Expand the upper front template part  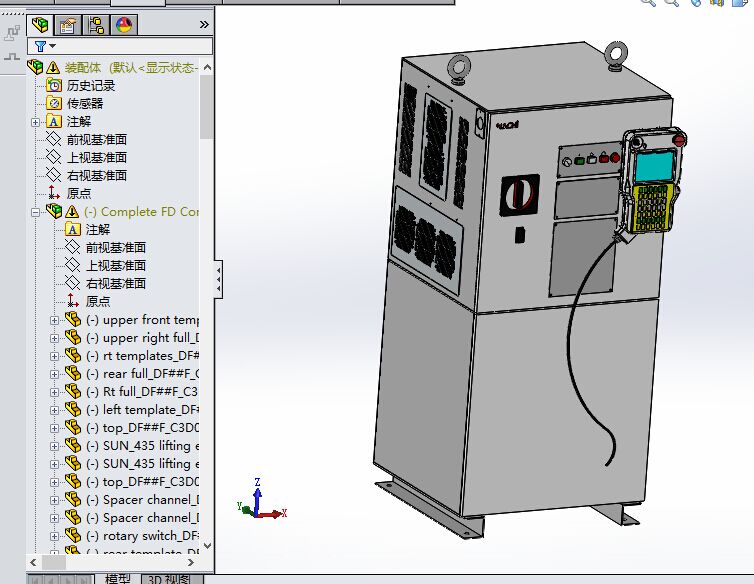click(54, 320)
